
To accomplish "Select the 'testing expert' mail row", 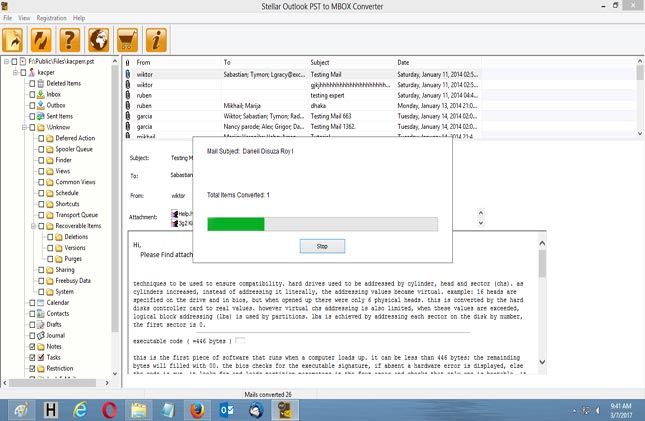I will (x=302, y=95).
